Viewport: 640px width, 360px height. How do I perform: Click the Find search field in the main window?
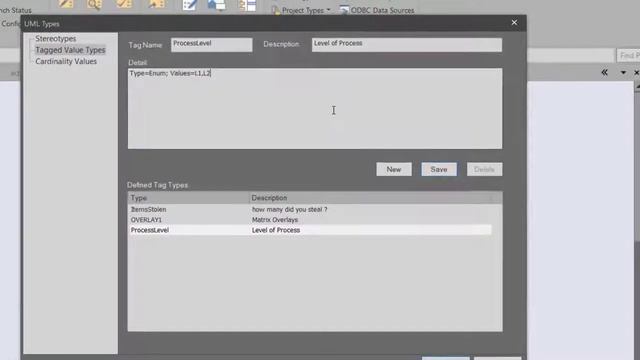628,55
